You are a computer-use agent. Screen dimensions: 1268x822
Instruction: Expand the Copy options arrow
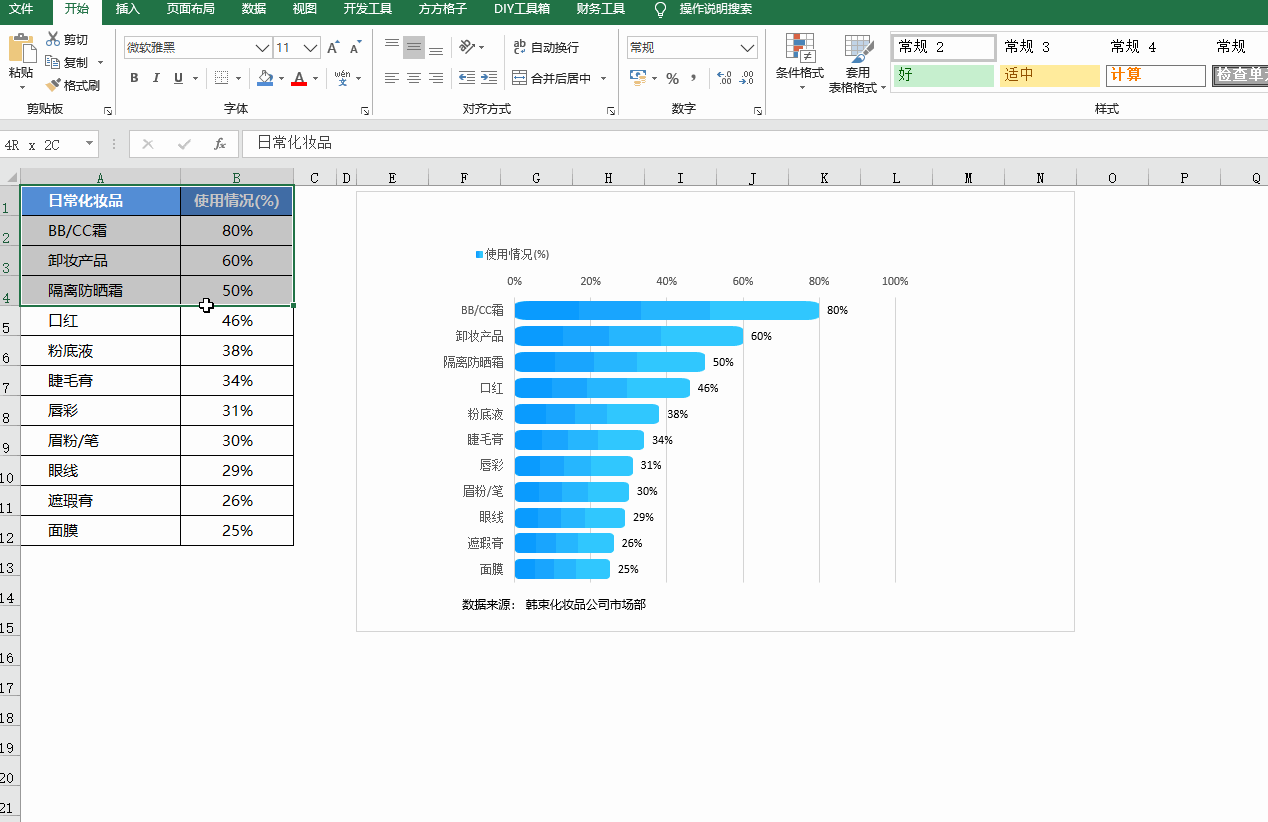tap(100, 63)
